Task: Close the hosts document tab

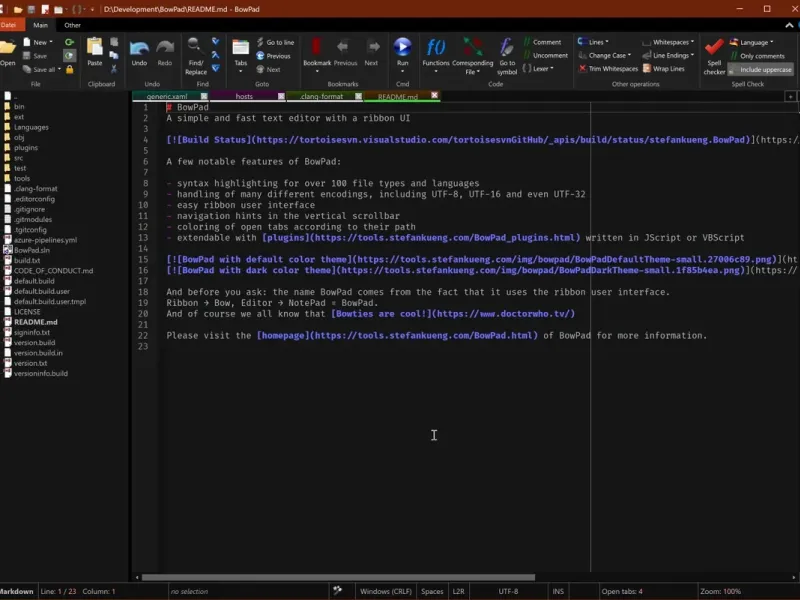Action: pos(281,97)
